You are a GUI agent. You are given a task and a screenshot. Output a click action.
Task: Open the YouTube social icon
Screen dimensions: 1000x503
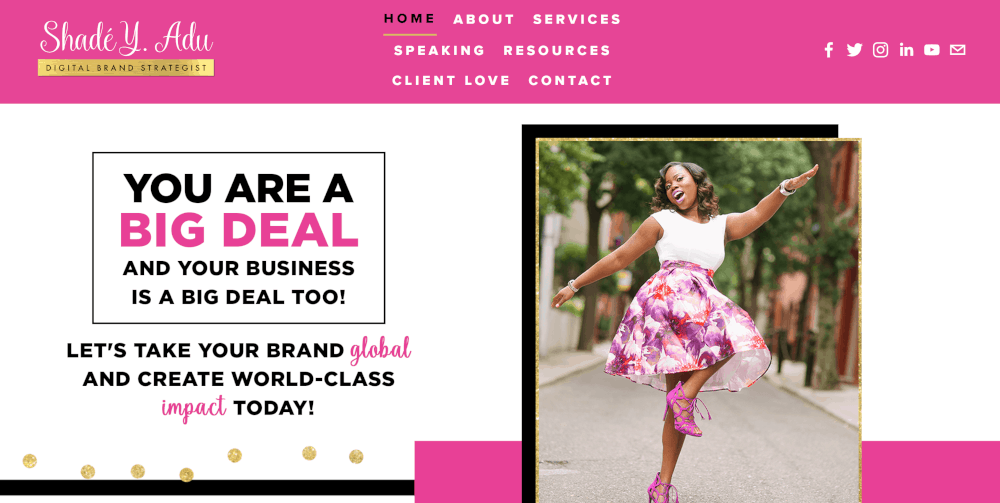tap(932, 50)
